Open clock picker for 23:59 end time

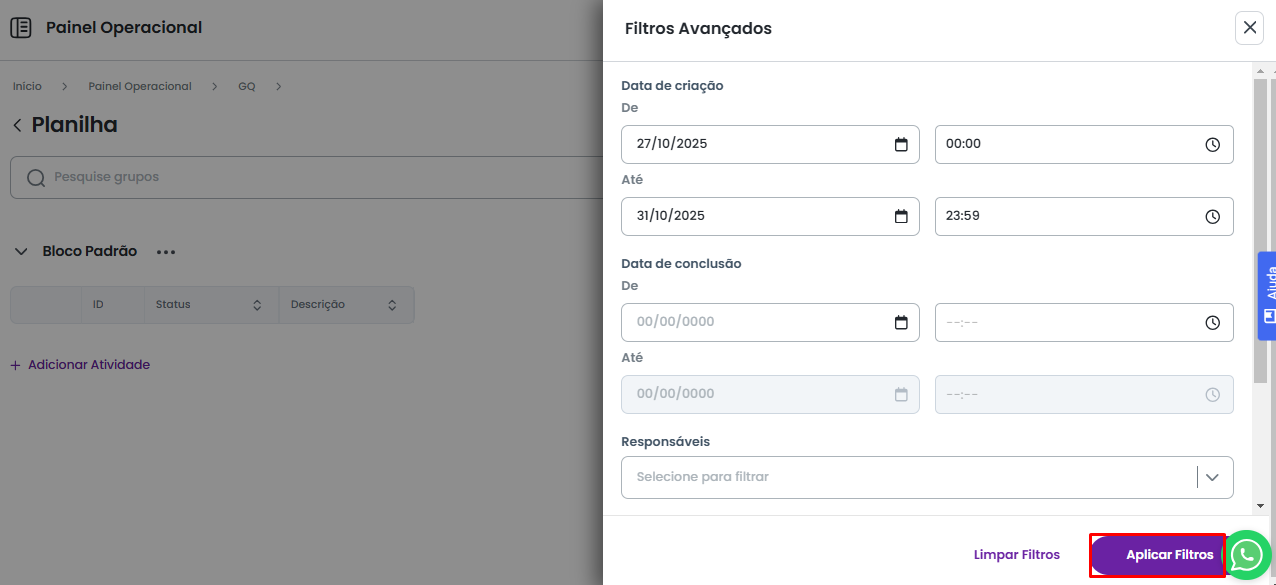1212,216
